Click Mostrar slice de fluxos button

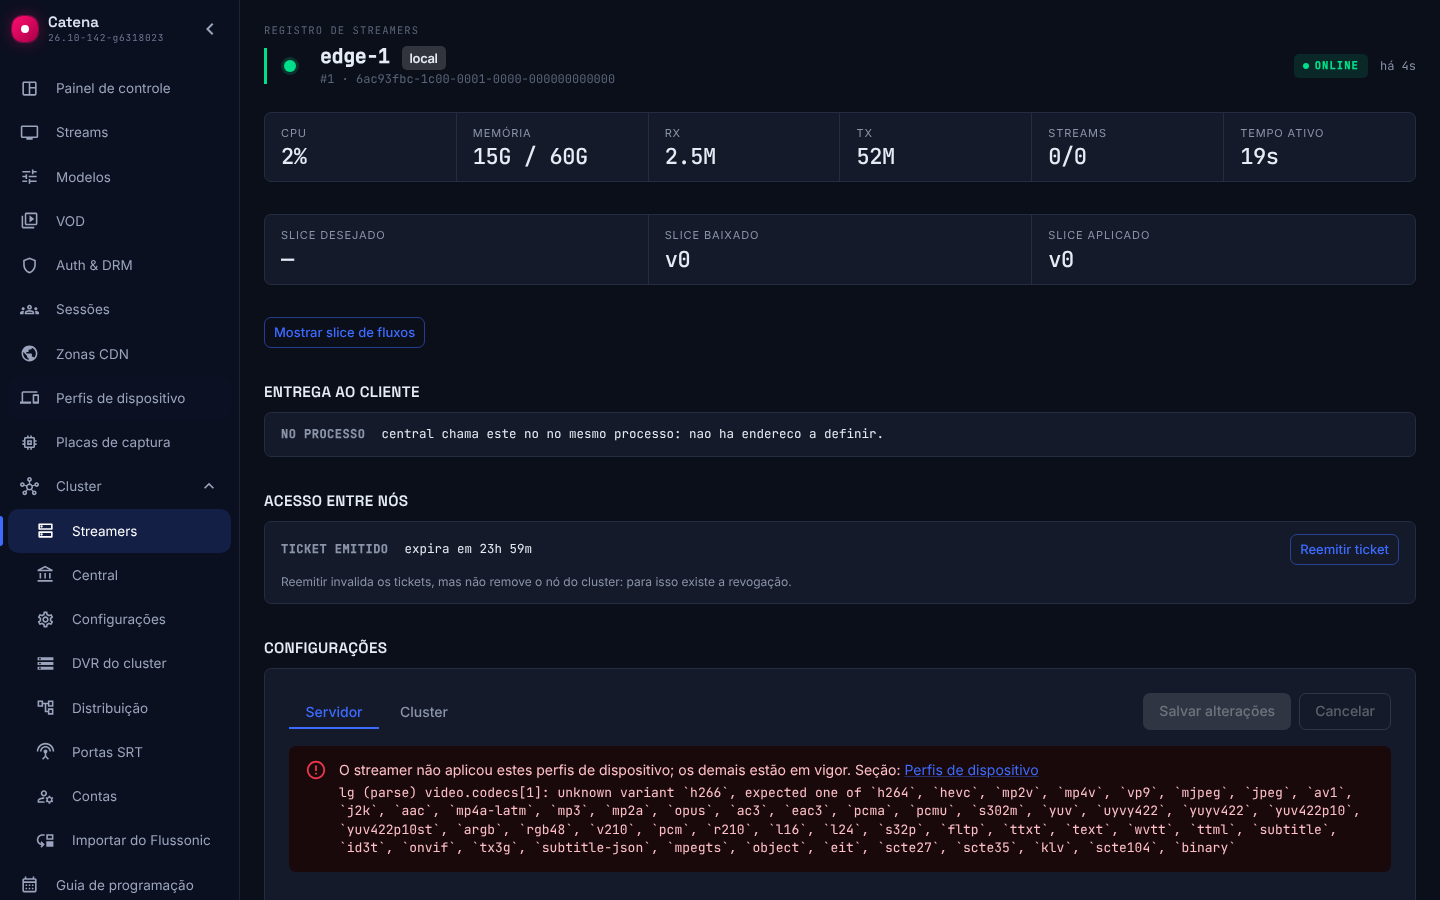click(344, 332)
